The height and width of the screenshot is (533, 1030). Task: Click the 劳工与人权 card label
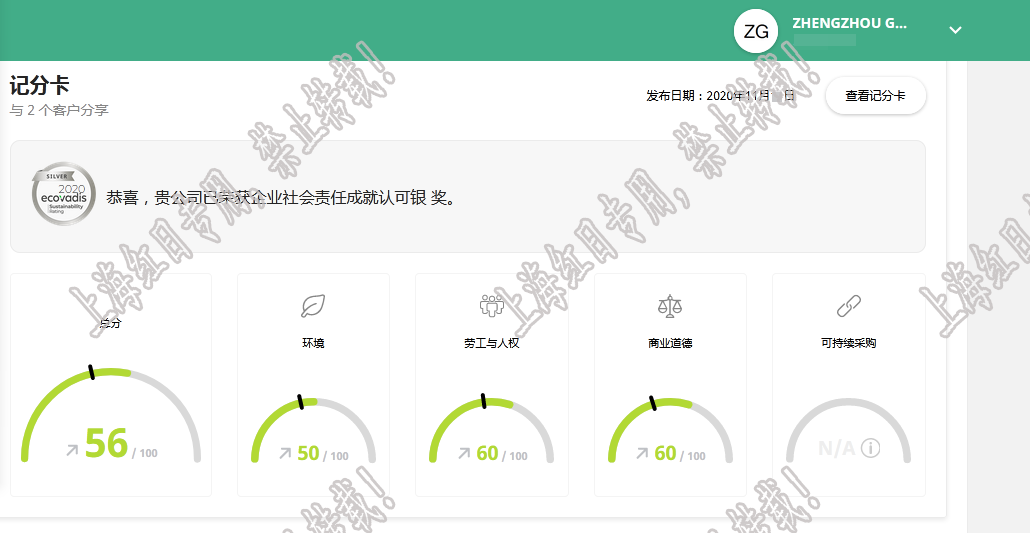point(492,343)
